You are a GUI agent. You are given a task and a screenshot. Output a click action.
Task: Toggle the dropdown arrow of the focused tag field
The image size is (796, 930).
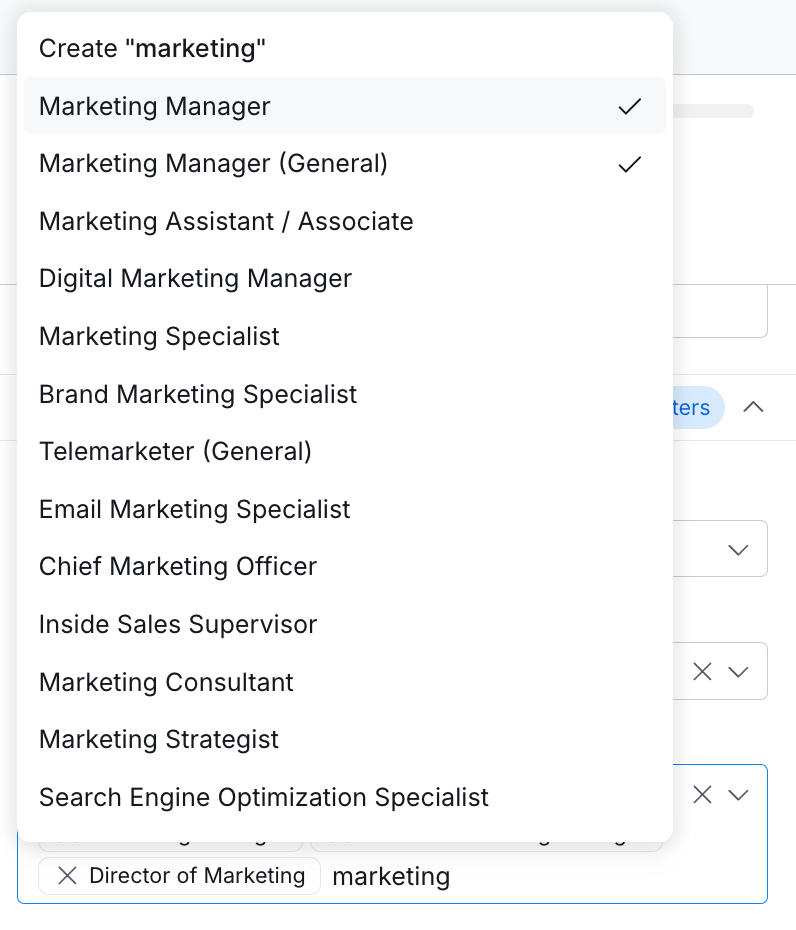(739, 795)
